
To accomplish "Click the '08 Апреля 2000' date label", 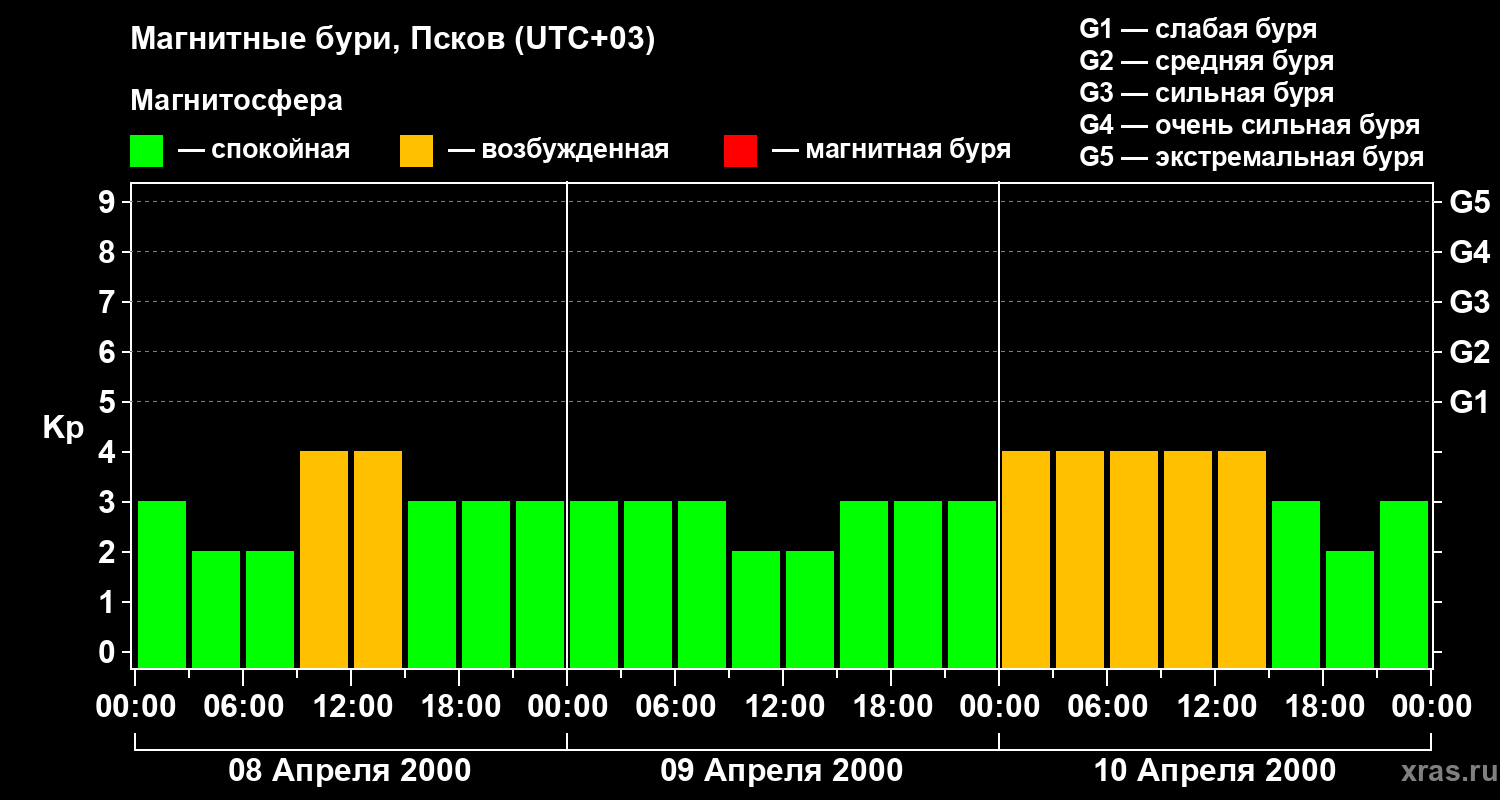I will point(350,771).
